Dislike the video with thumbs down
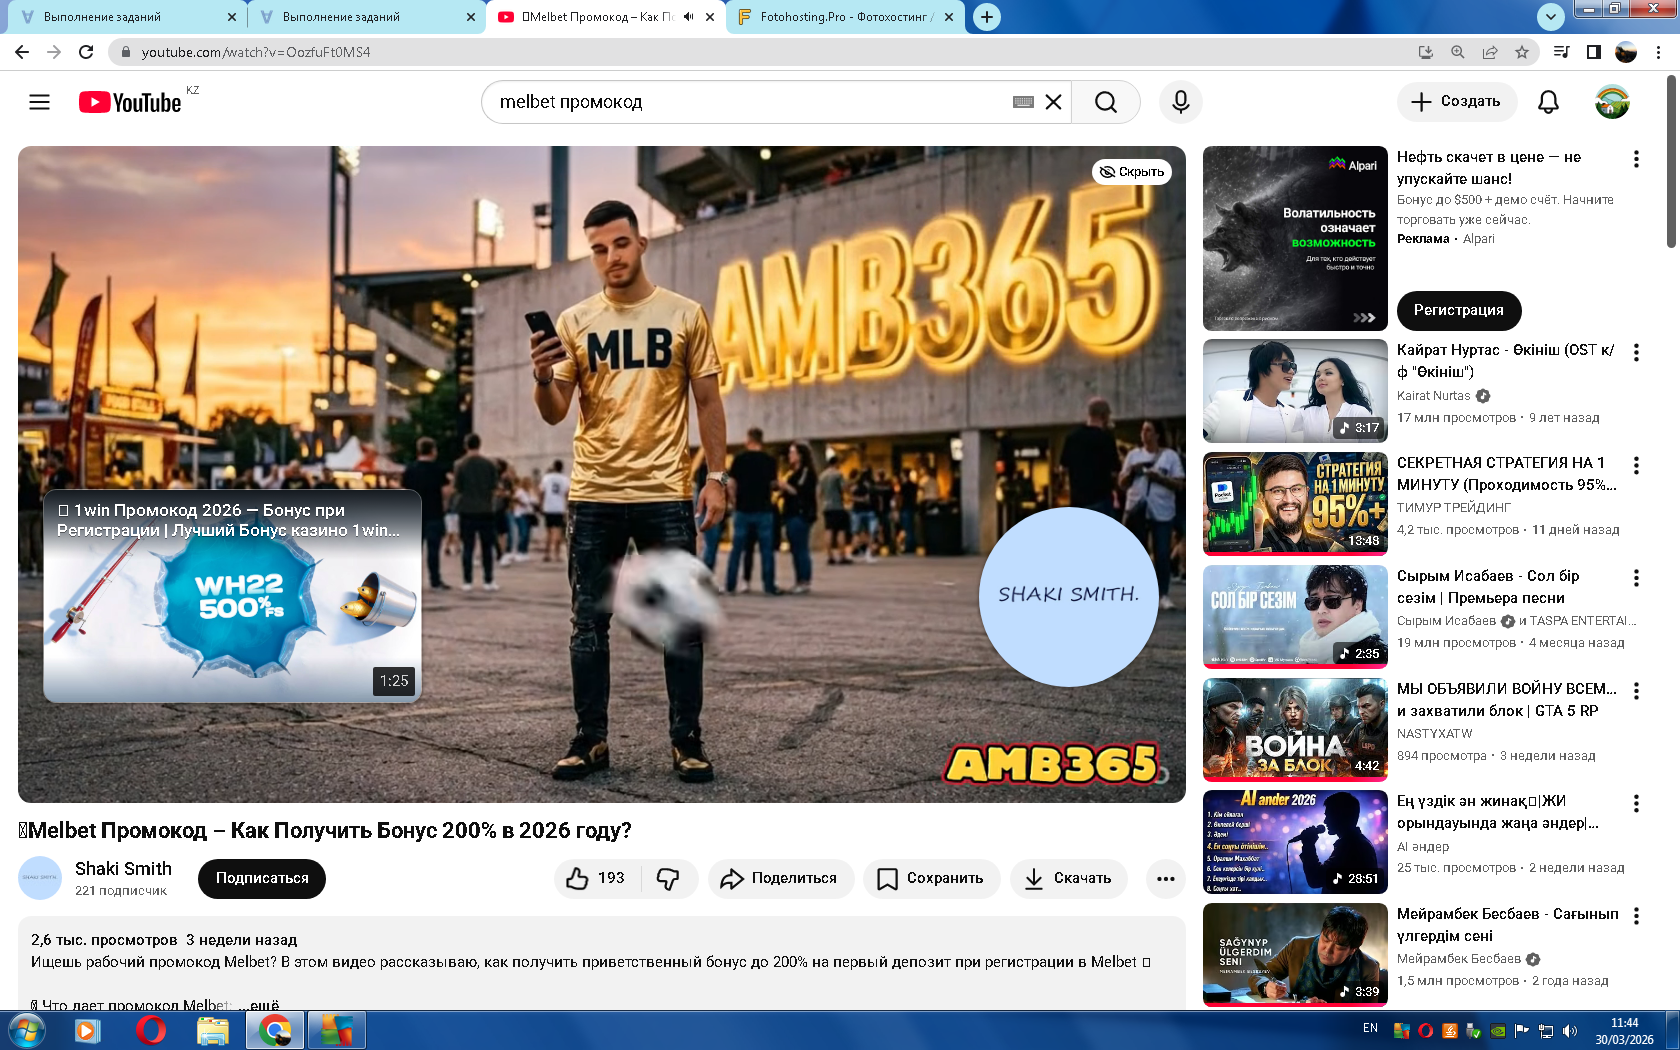 [668, 878]
